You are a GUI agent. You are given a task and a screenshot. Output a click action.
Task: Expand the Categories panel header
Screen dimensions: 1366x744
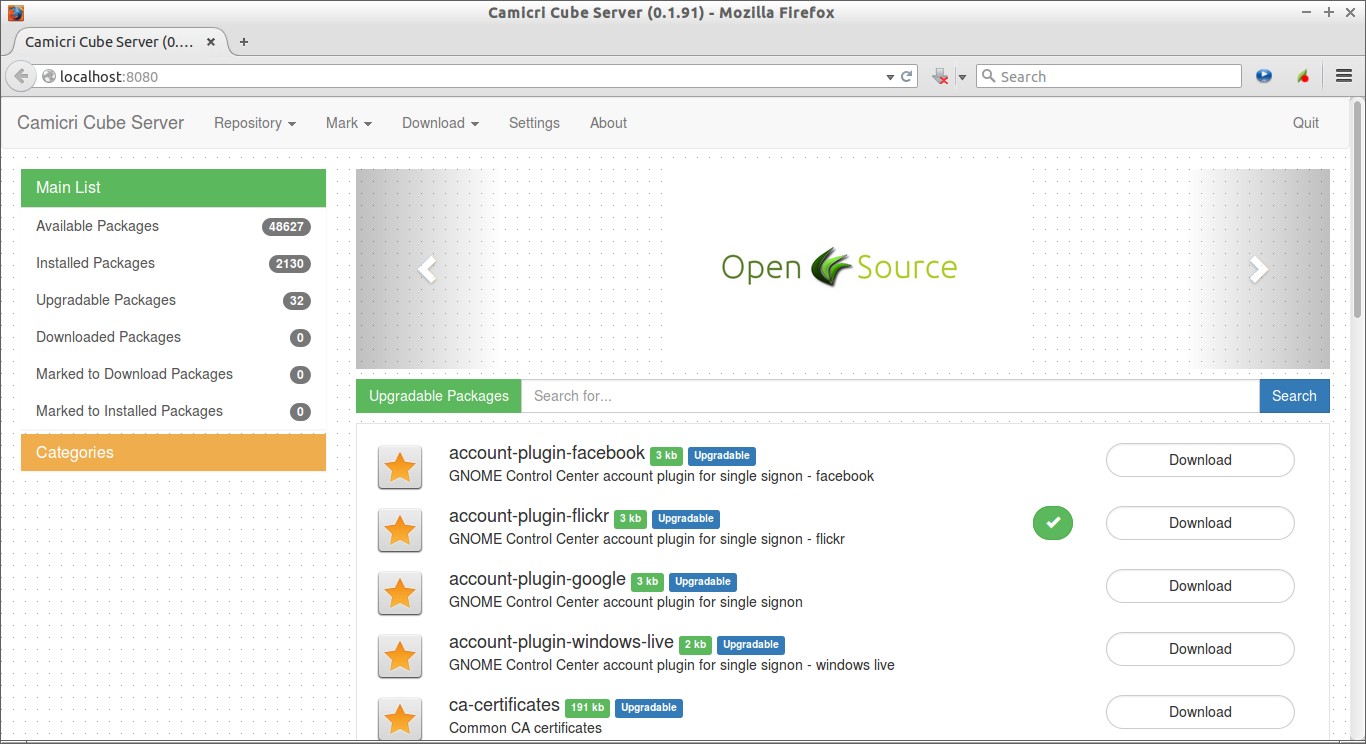coord(173,452)
